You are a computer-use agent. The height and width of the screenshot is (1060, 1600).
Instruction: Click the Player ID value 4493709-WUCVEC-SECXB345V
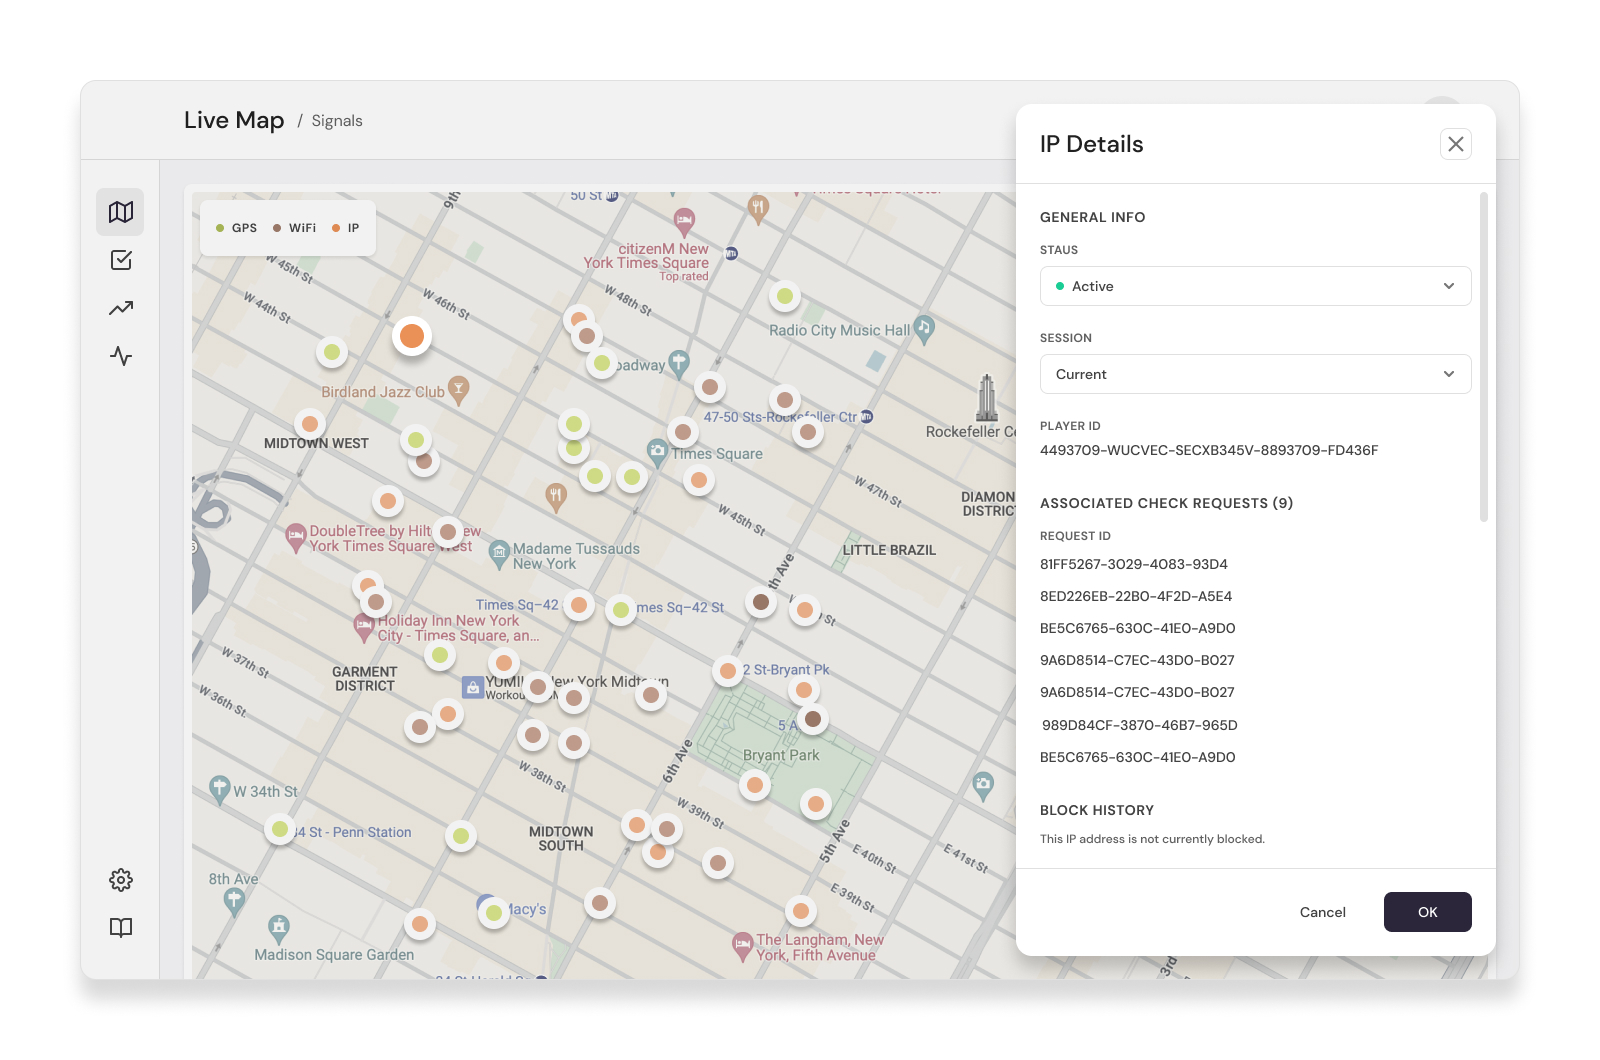[x=1209, y=450]
